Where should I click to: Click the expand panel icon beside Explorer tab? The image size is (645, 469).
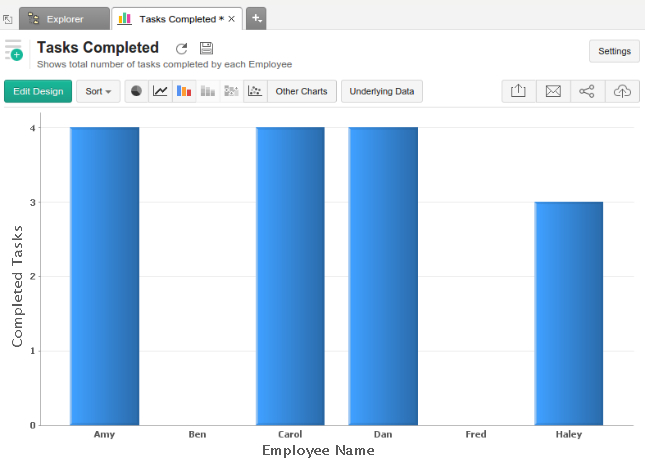coord(7,19)
